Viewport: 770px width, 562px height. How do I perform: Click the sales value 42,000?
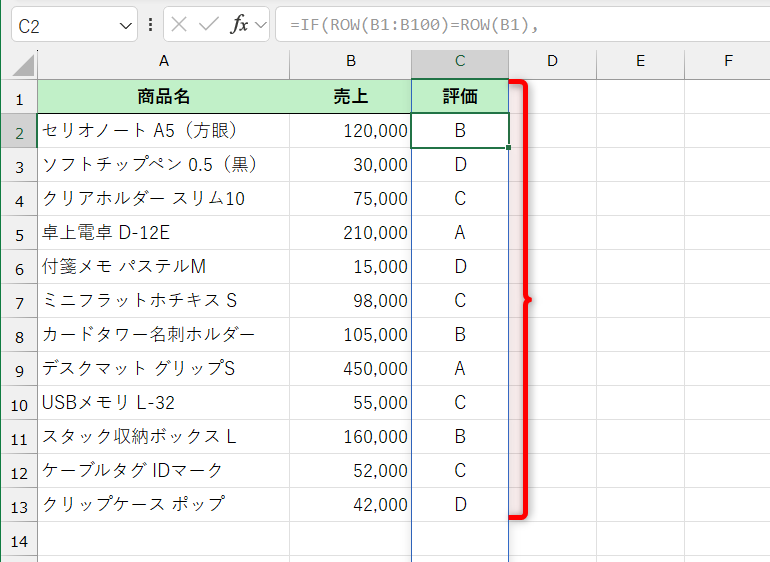tap(351, 505)
